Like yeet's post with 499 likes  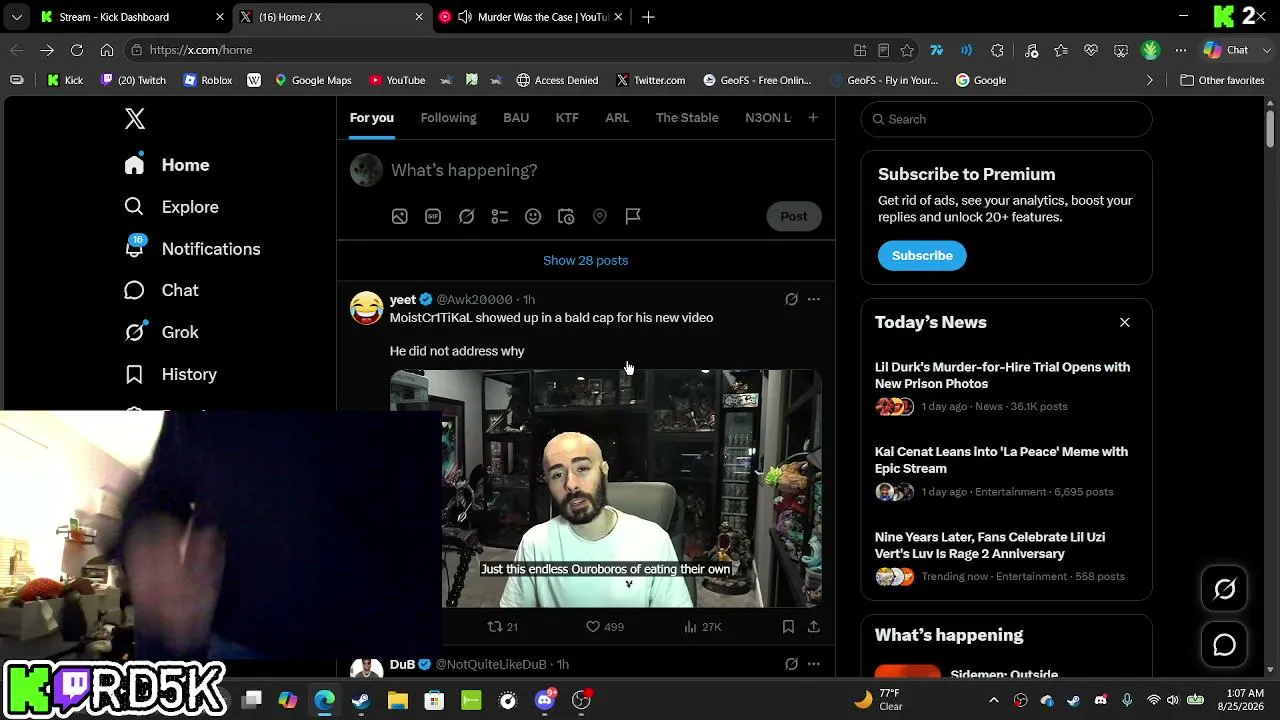click(604, 627)
